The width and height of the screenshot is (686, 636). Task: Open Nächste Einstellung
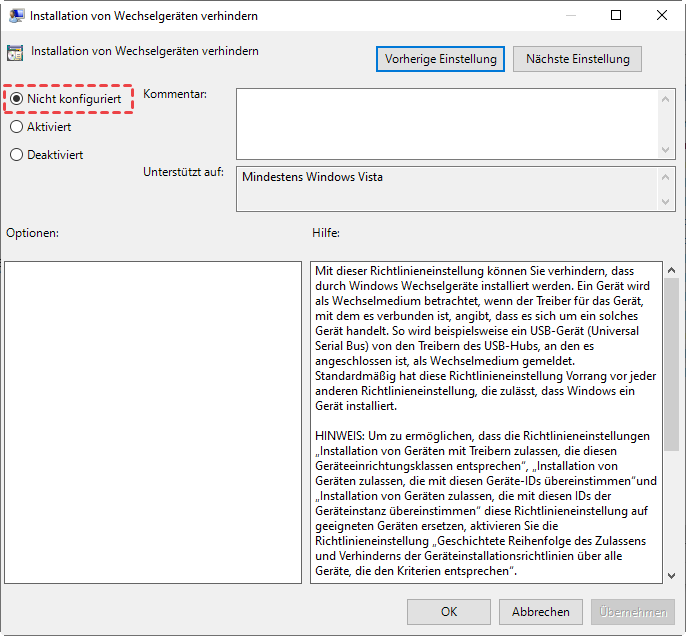[577, 59]
